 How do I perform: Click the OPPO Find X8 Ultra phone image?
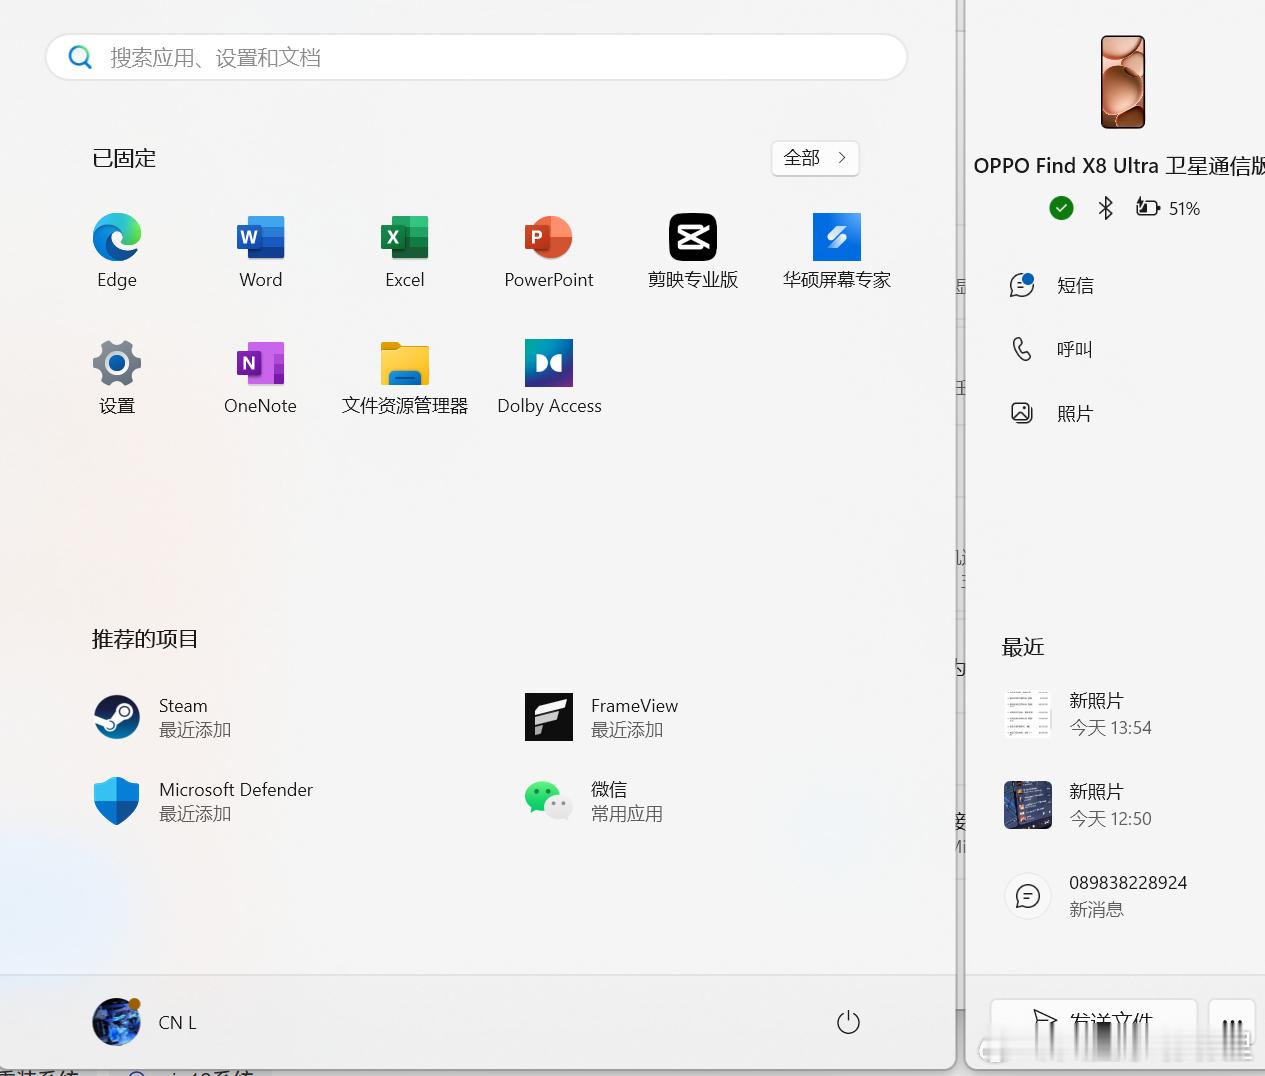[x=1123, y=82]
